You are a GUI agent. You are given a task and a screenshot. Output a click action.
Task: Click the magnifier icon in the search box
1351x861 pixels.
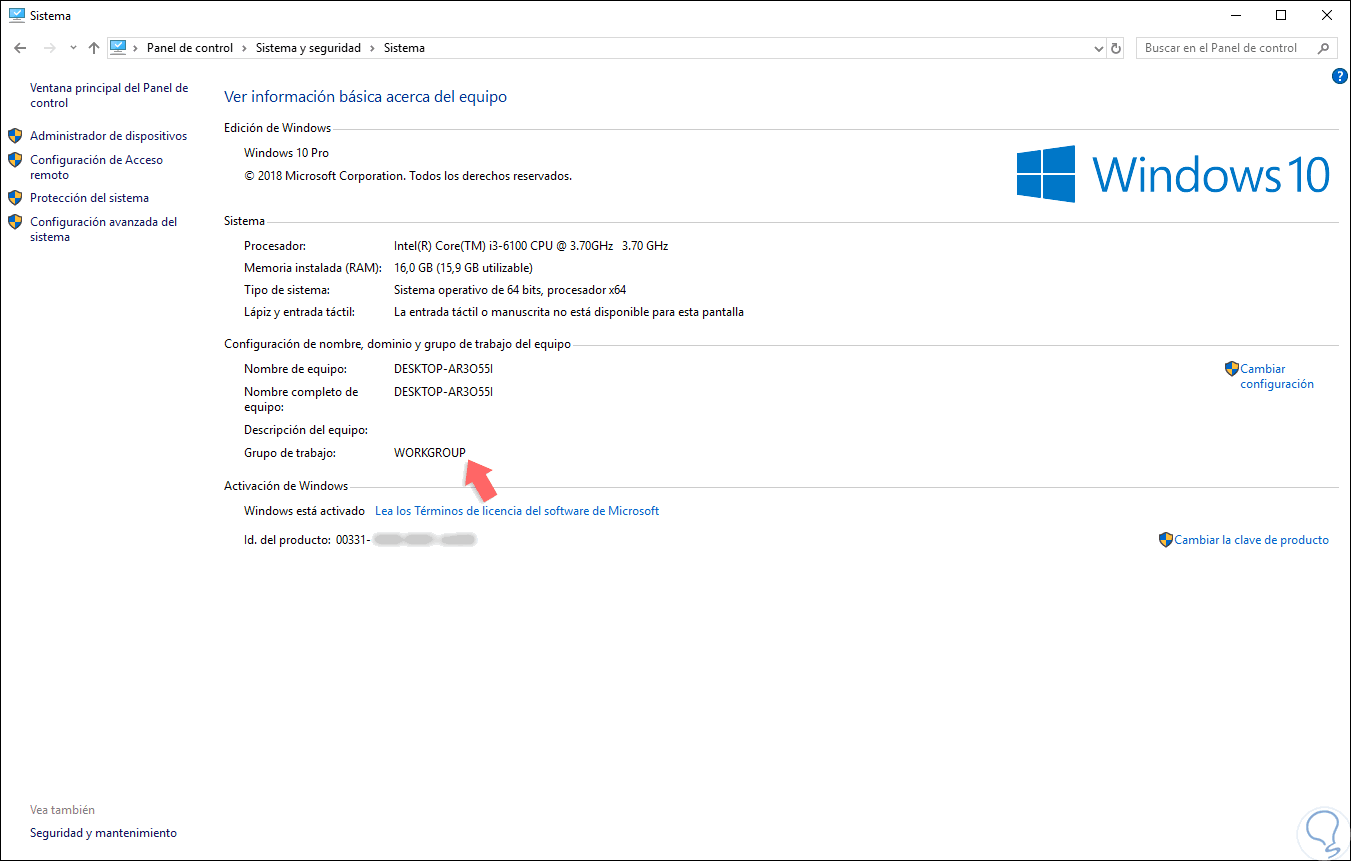(1324, 48)
